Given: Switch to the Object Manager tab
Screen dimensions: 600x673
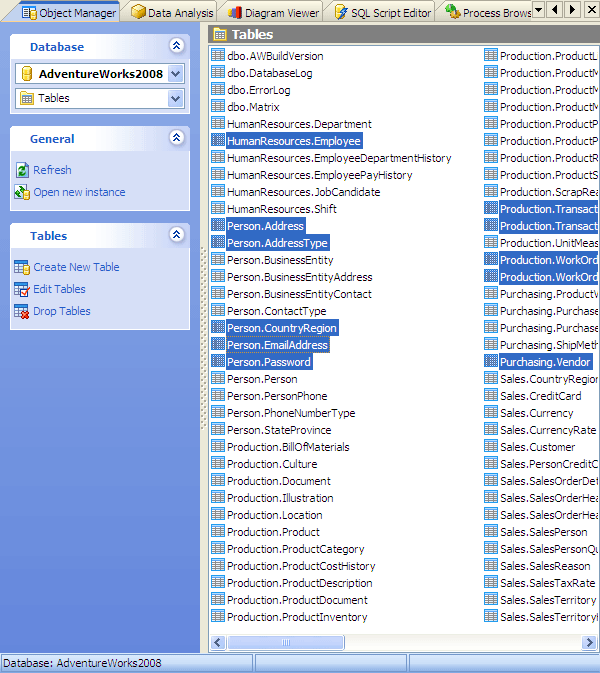Looking at the screenshot, I should coord(70,13).
